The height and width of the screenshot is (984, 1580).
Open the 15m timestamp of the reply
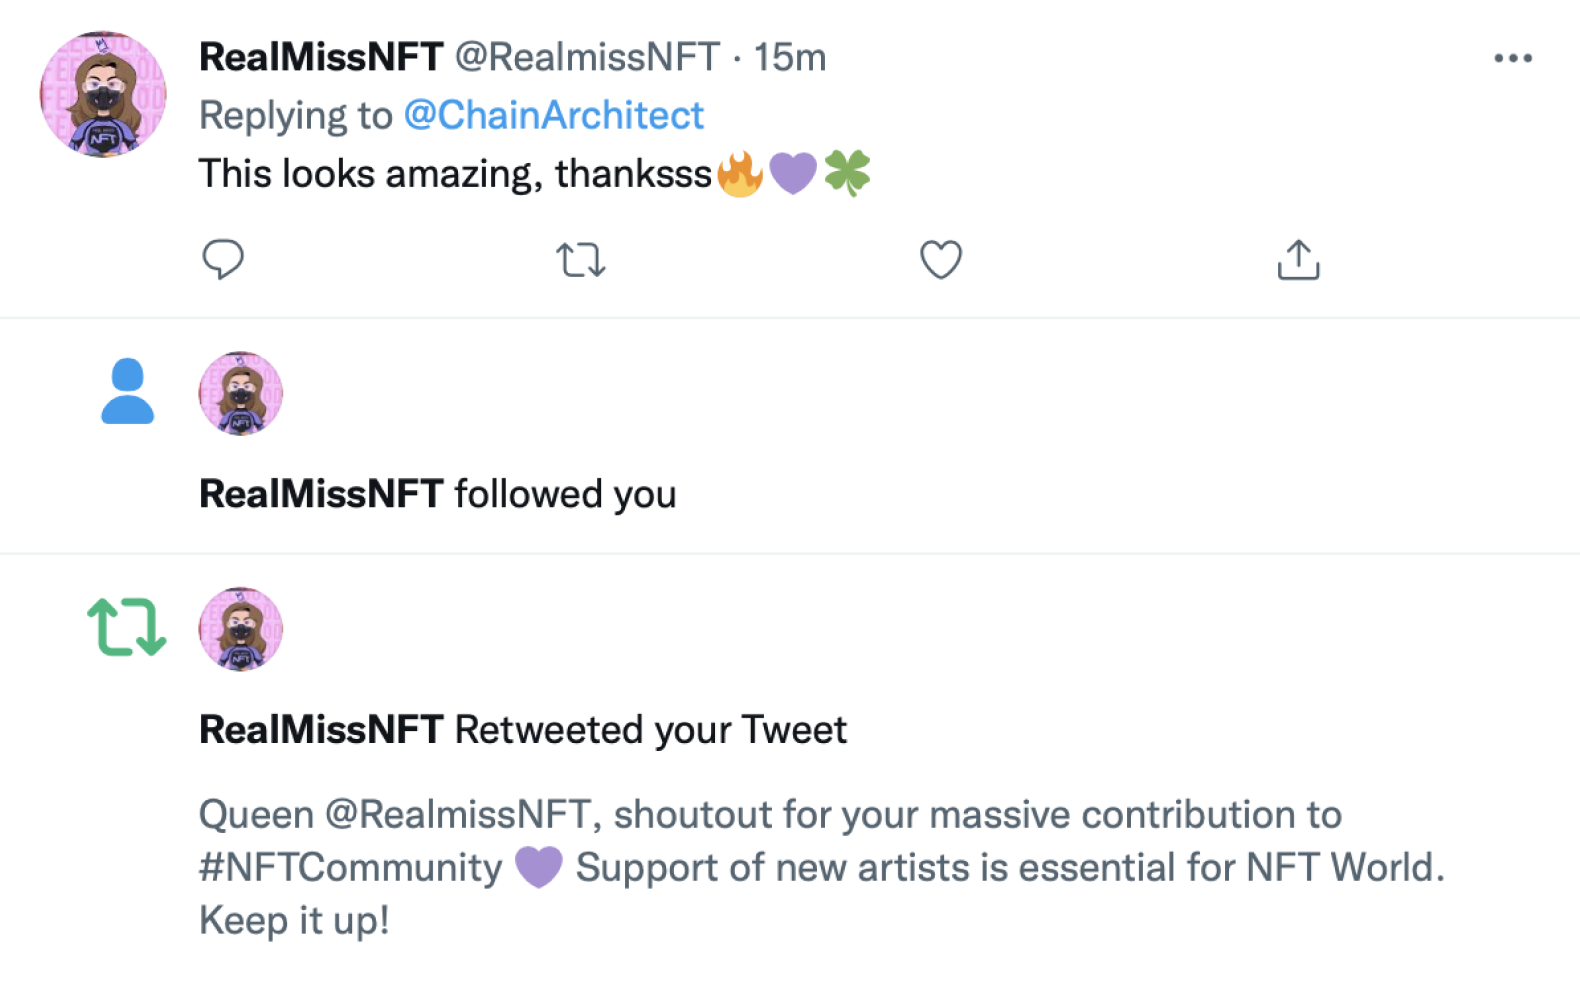(x=790, y=58)
